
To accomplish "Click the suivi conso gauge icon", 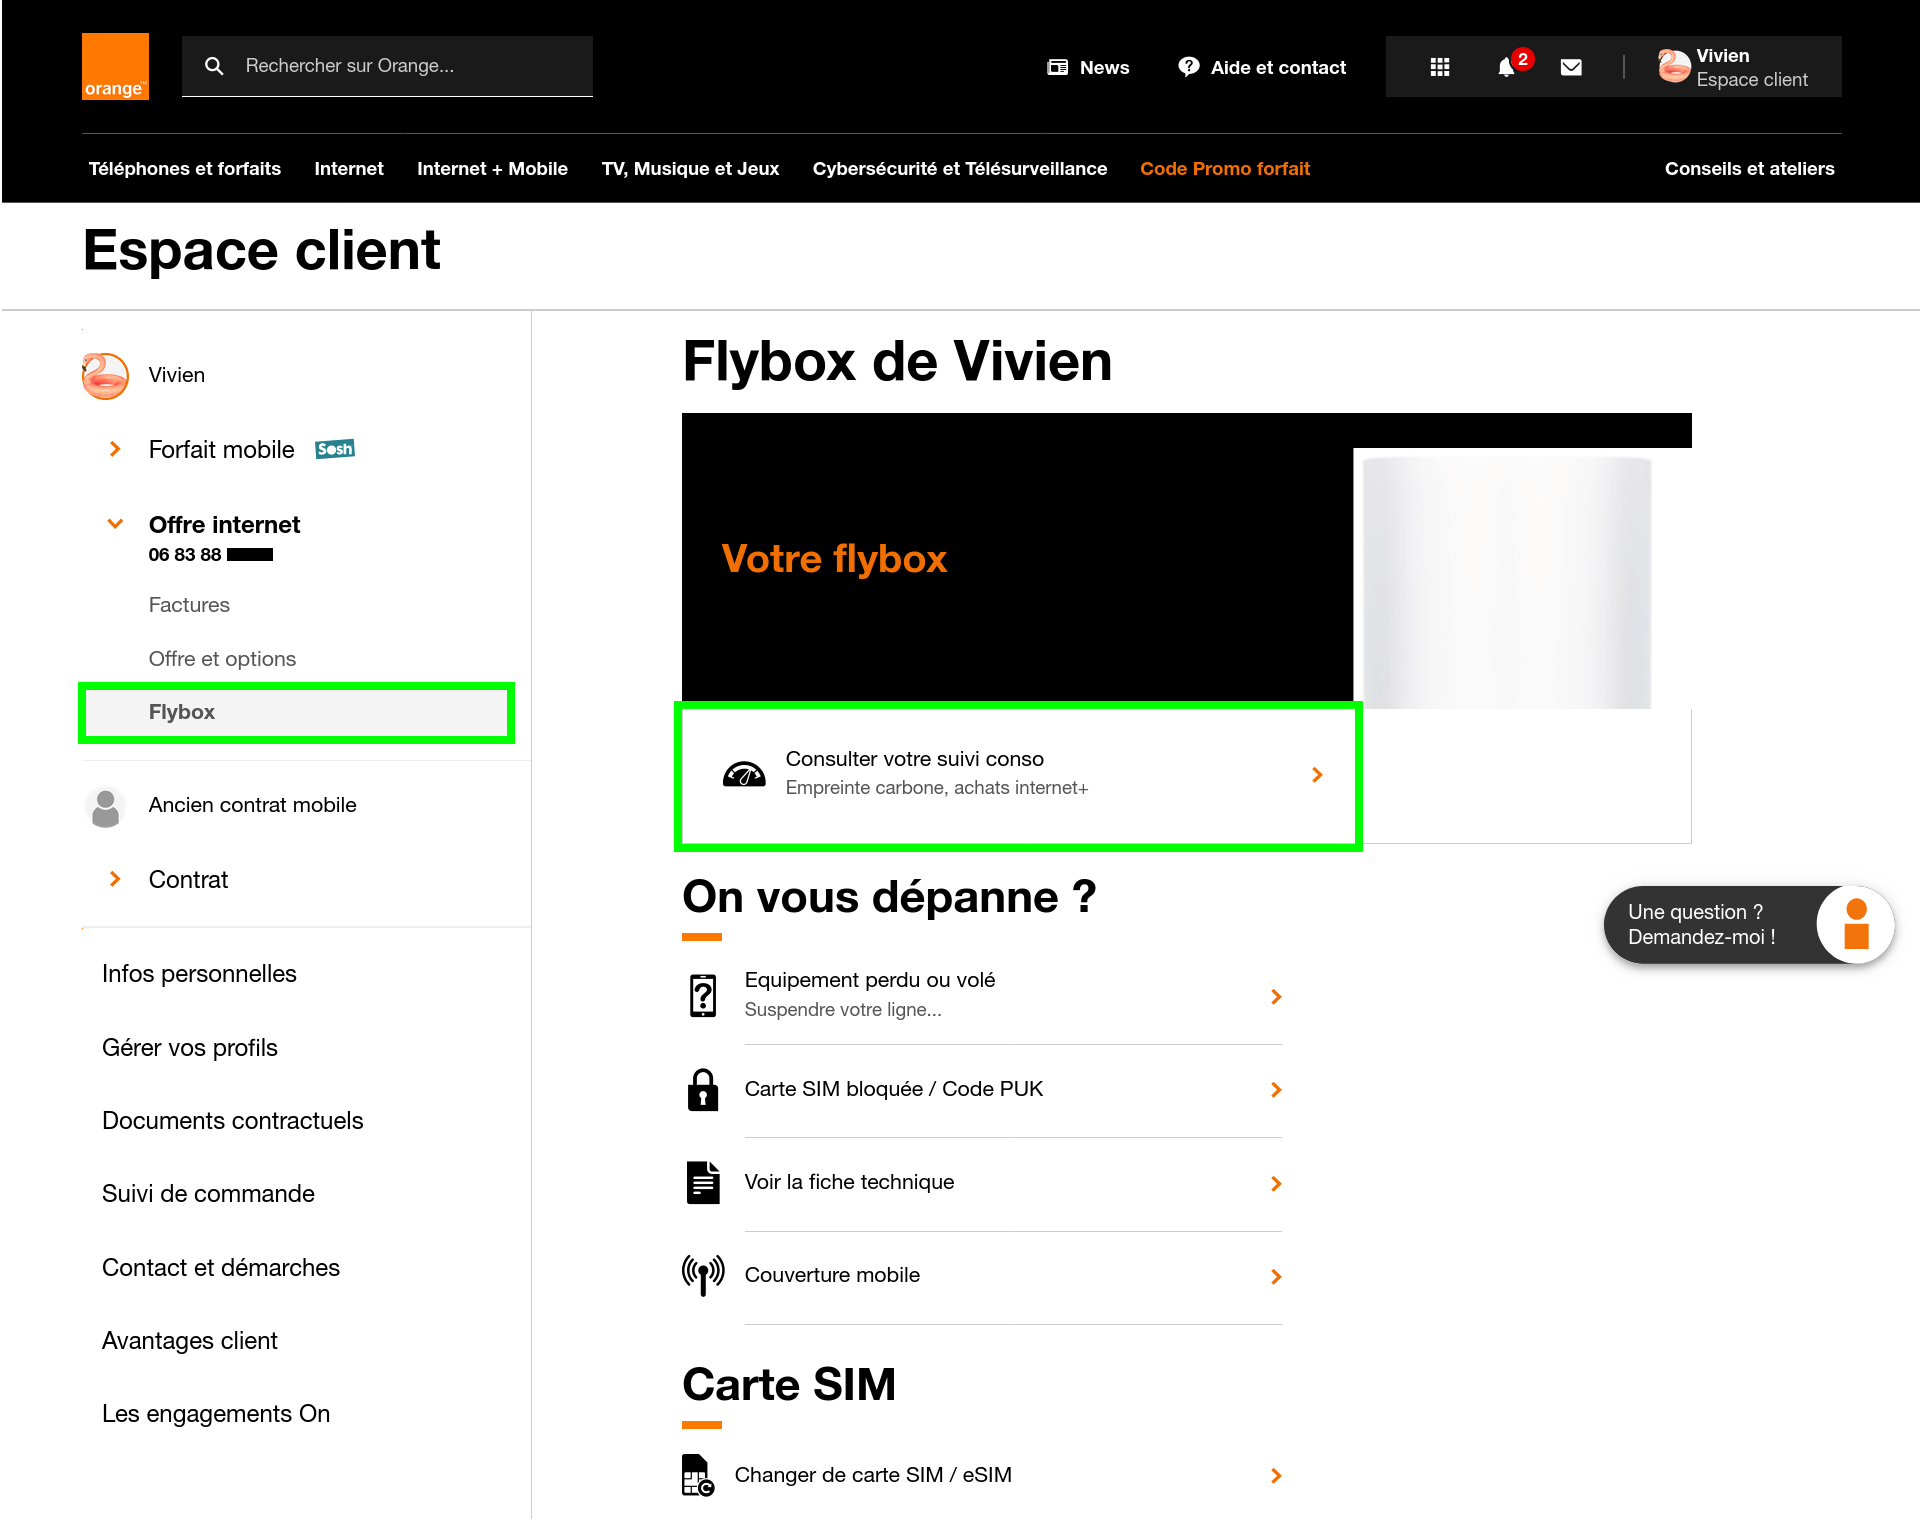I will 744,775.
